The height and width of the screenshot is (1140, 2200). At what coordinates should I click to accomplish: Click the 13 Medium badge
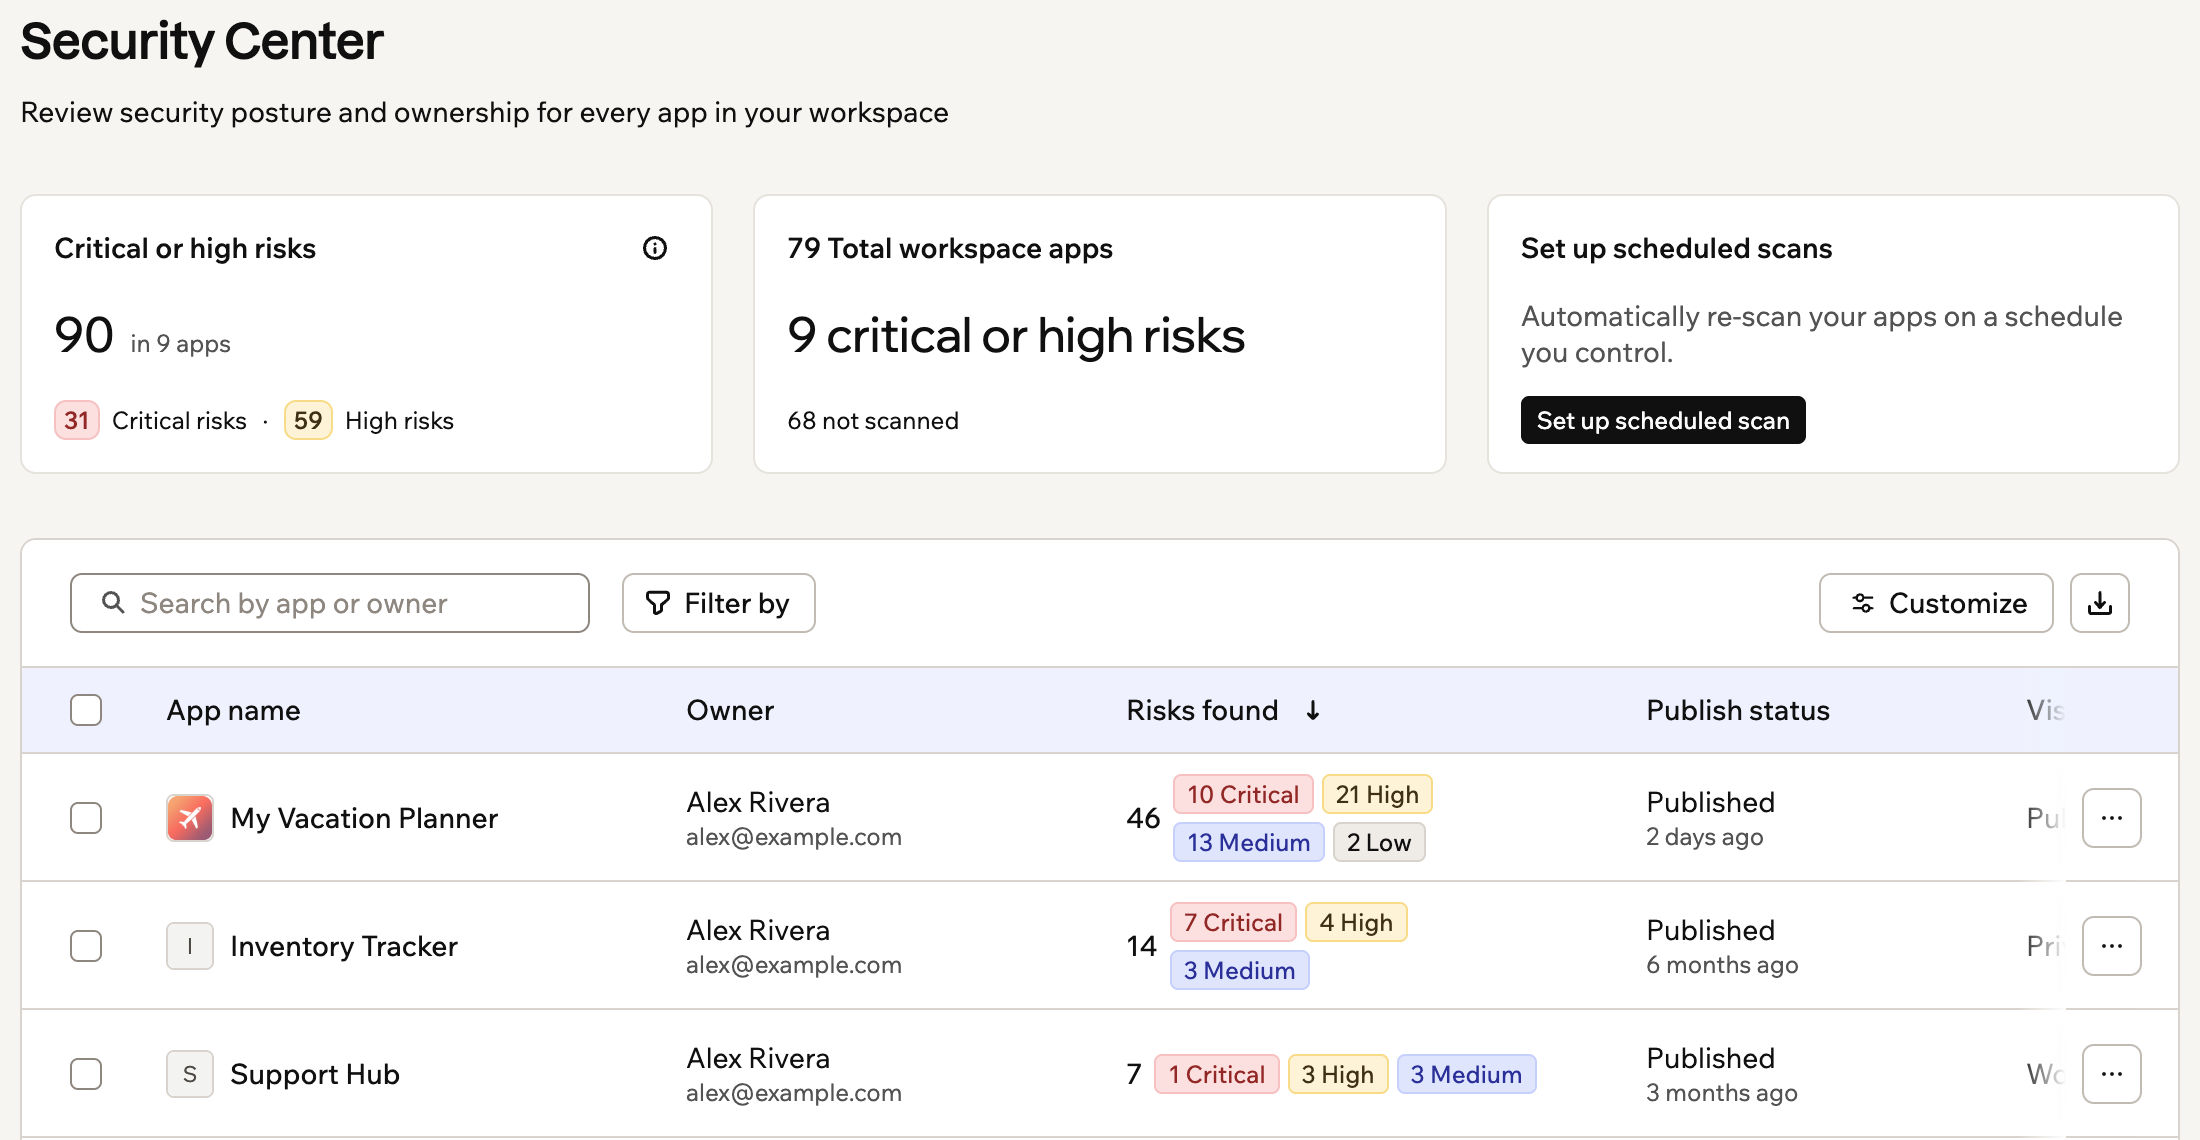(1249, 842)
